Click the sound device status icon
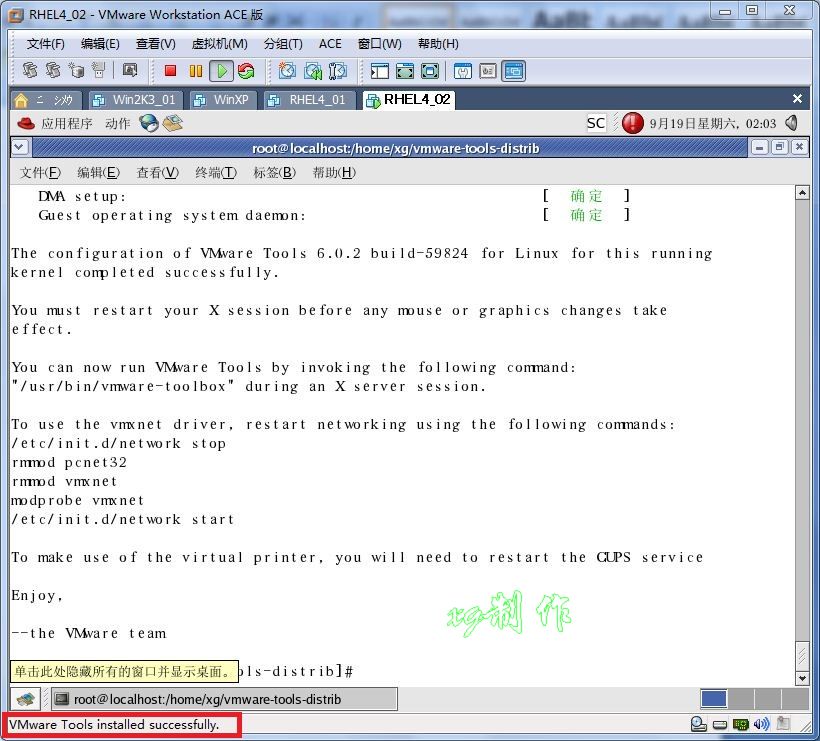 pyautogui.click(x=761, y=724)
